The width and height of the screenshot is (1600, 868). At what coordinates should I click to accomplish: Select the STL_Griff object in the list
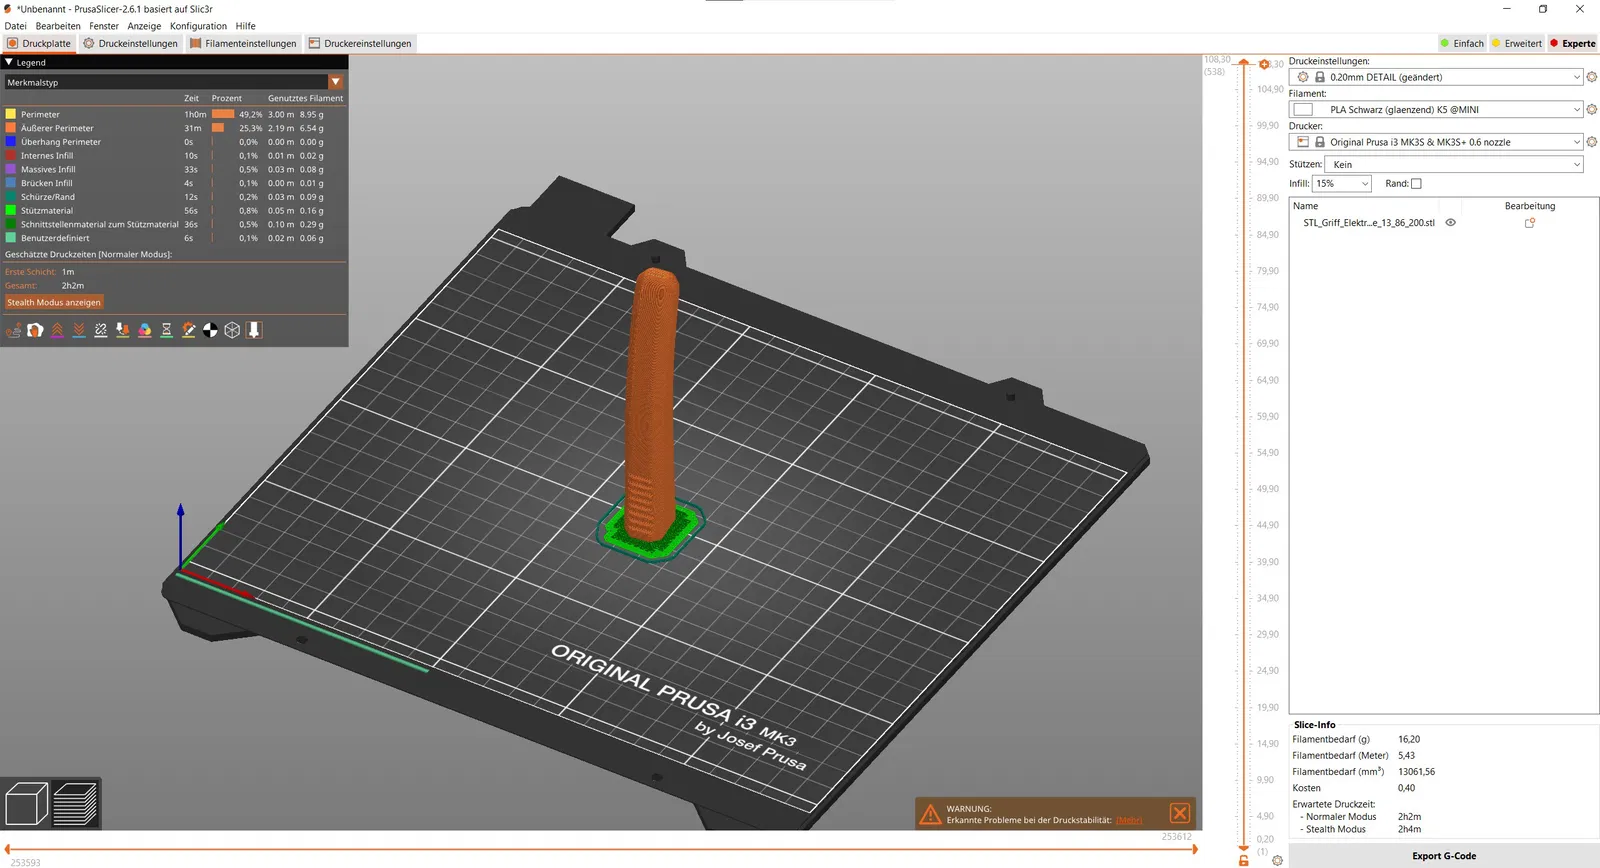point(1368,223)
